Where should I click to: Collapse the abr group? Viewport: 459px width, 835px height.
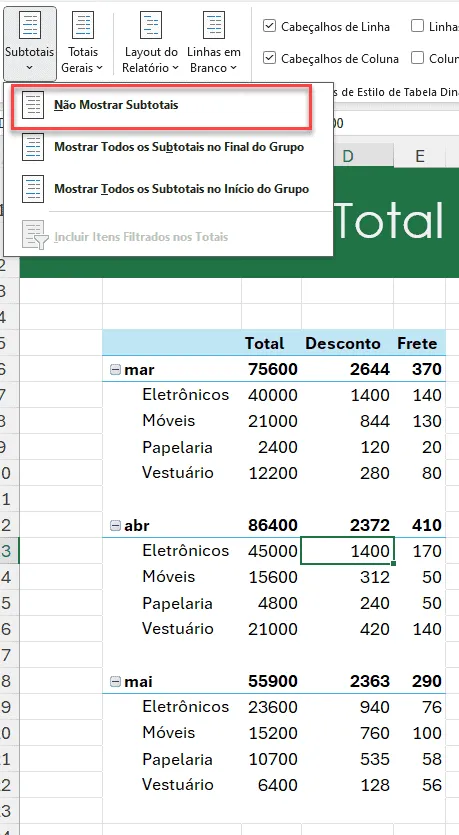tap(115, 526)
